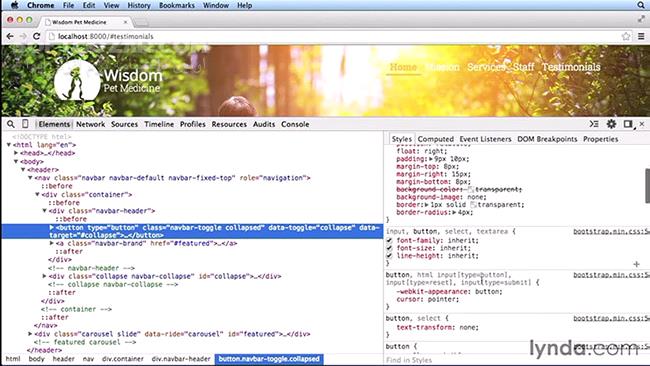Viewport: 650px width, 366px height.
Task: Open bootstrap.min.css link for input rule
Action: pyautogui.click(x=611, y=231)
